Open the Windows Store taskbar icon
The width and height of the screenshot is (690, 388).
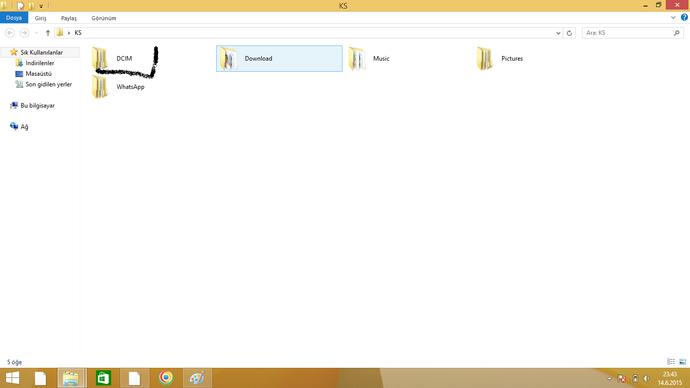pos(103,378)
